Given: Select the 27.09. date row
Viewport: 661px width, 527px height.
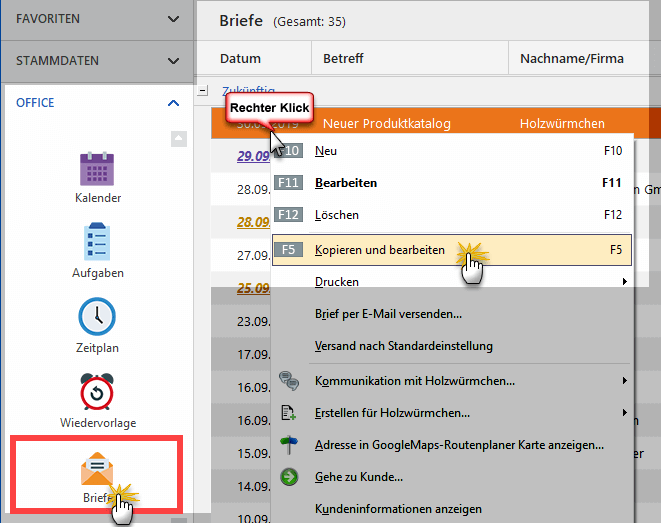Looking at the screenshot, I should pos(253,255).
